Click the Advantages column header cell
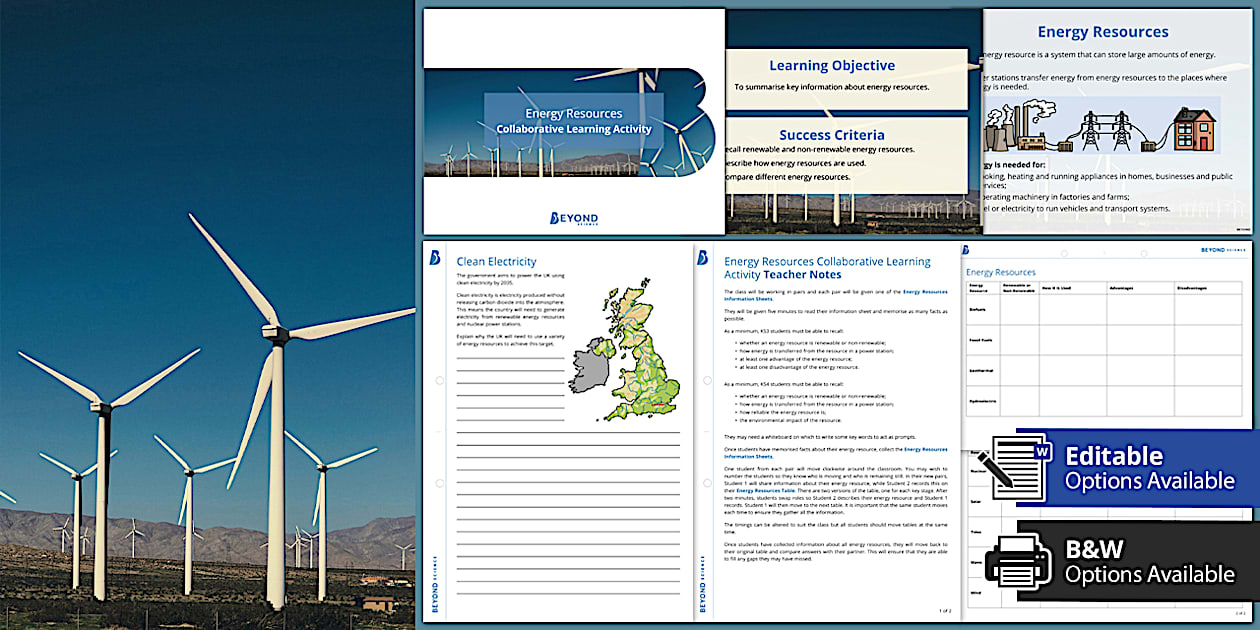 click(x=1122, y=287)
